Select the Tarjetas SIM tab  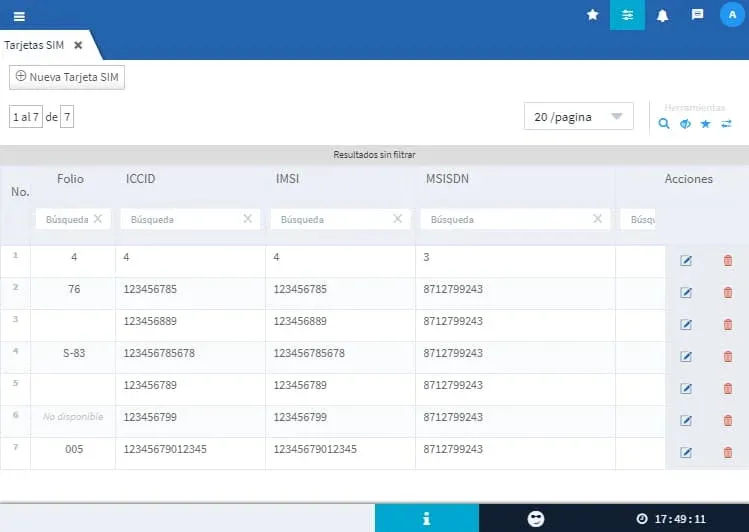pos(35,46)
